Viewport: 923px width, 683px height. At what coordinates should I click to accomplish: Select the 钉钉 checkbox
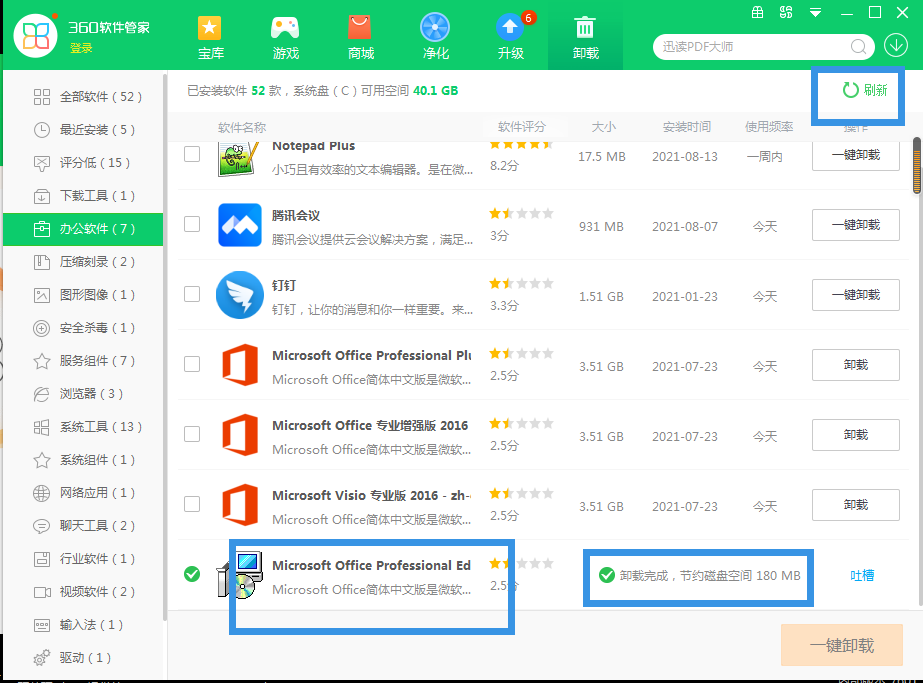tap(192, 294)
